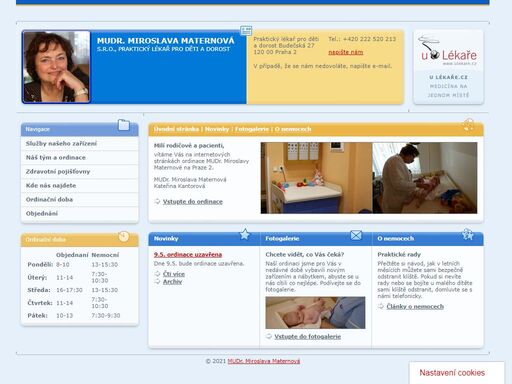Click the napište nám email link
This screenshot has height=384, width=512.
(346, 52)
